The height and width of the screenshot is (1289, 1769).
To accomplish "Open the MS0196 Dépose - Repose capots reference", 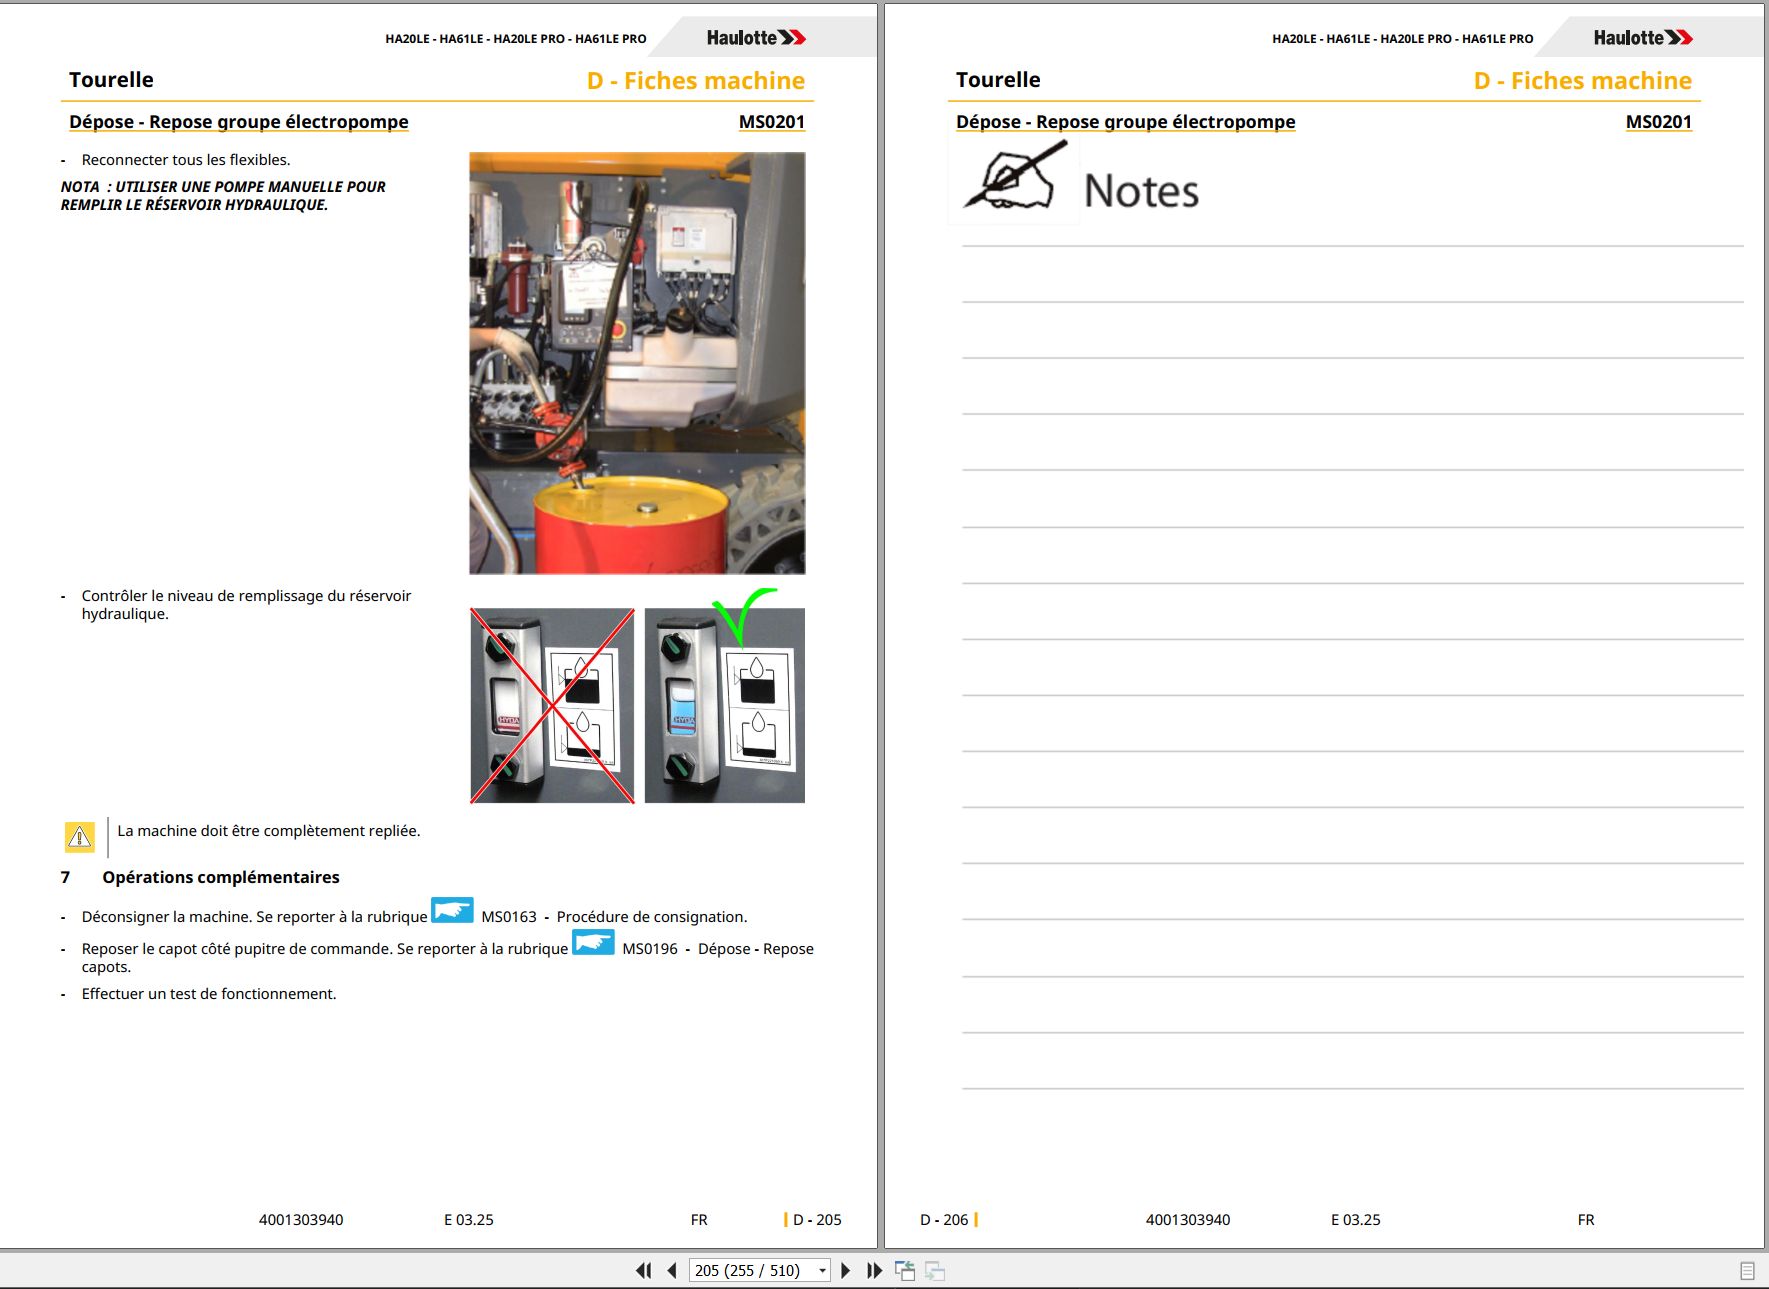I will (x=718, y=949).
